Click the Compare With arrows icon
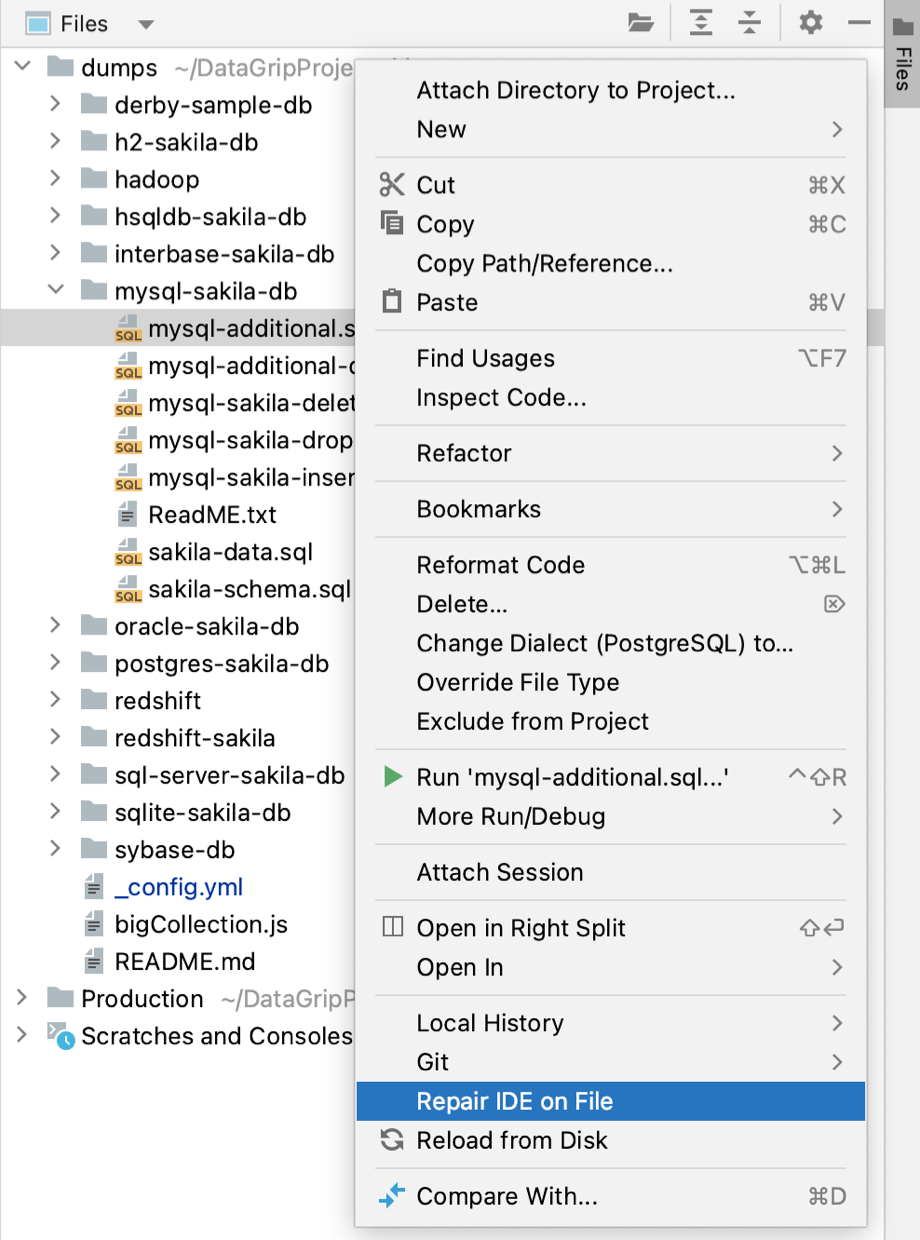The height and width of the screenshot is (1240, 920). pos(392,1196)
